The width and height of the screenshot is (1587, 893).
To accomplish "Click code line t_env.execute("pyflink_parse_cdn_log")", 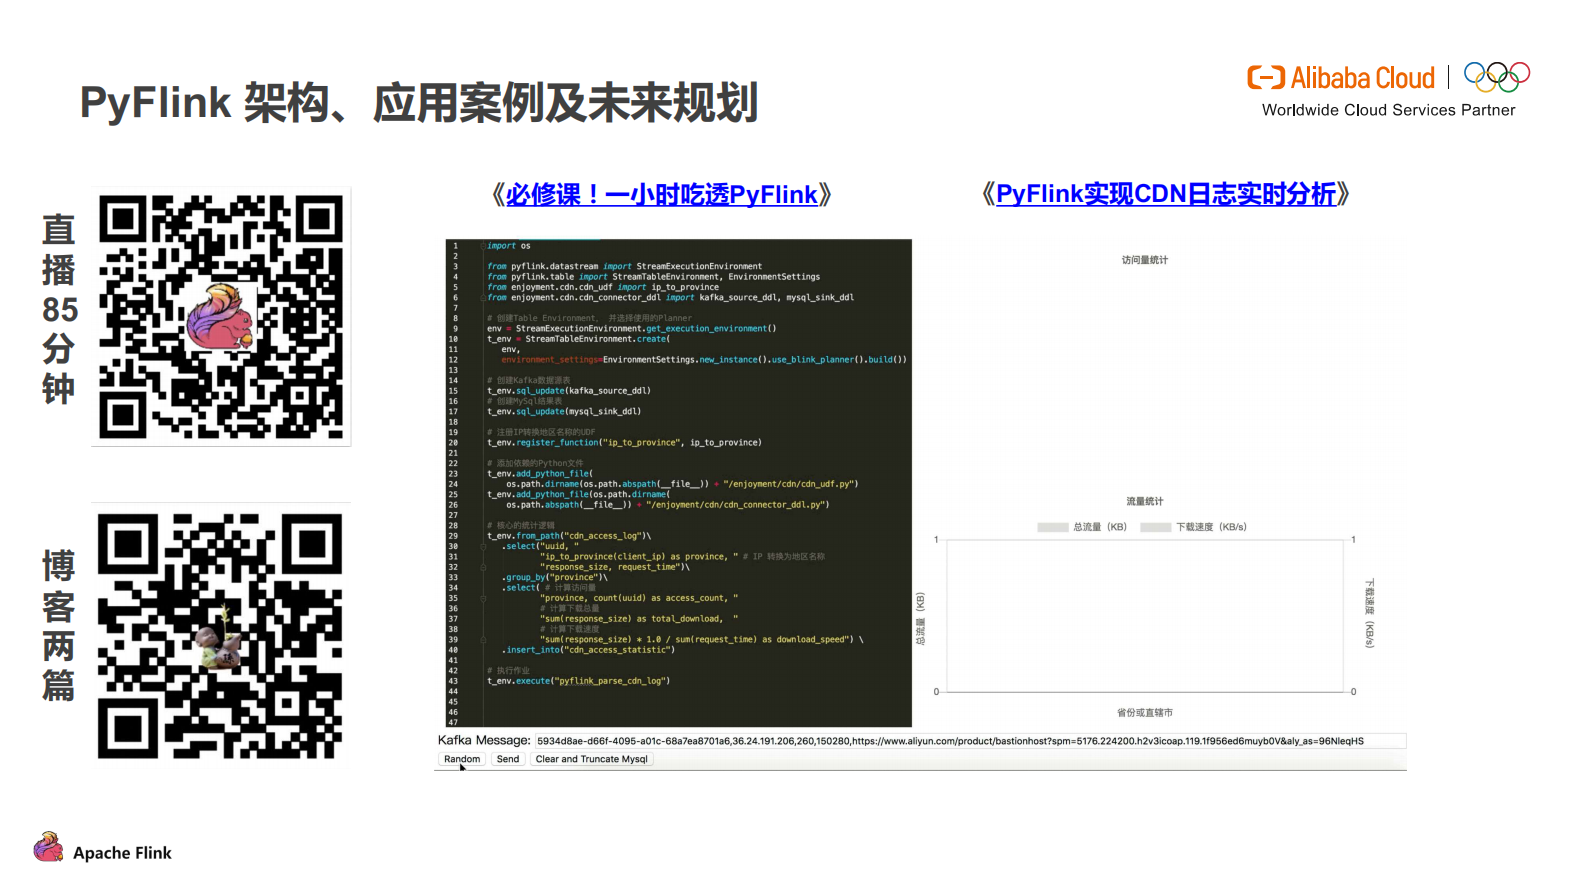I will tap(578, 681).
